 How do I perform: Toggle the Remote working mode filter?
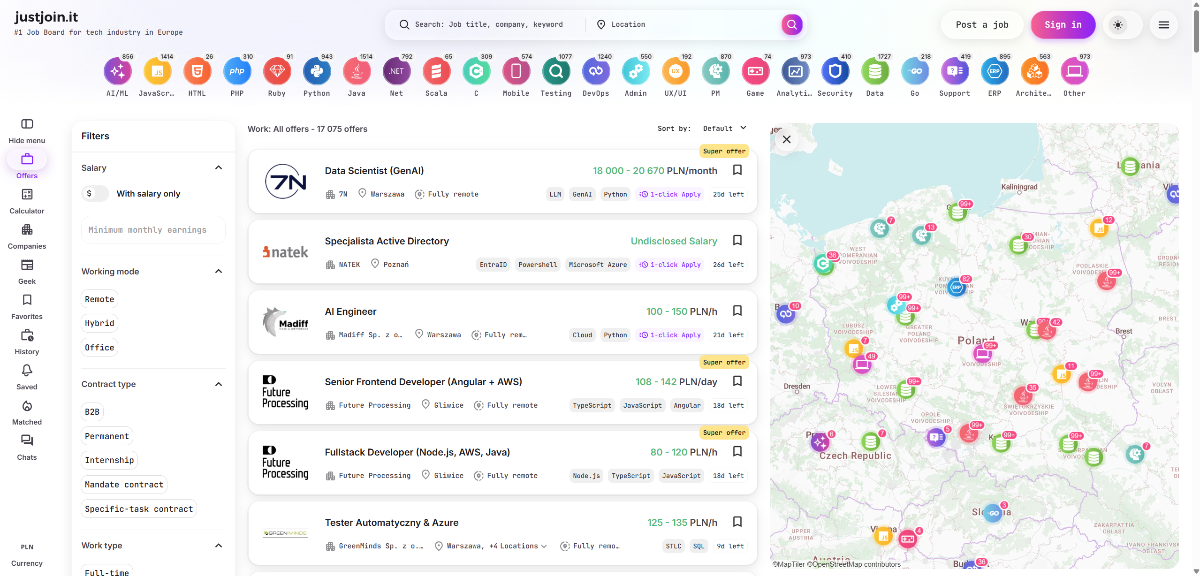pos(99,299)
